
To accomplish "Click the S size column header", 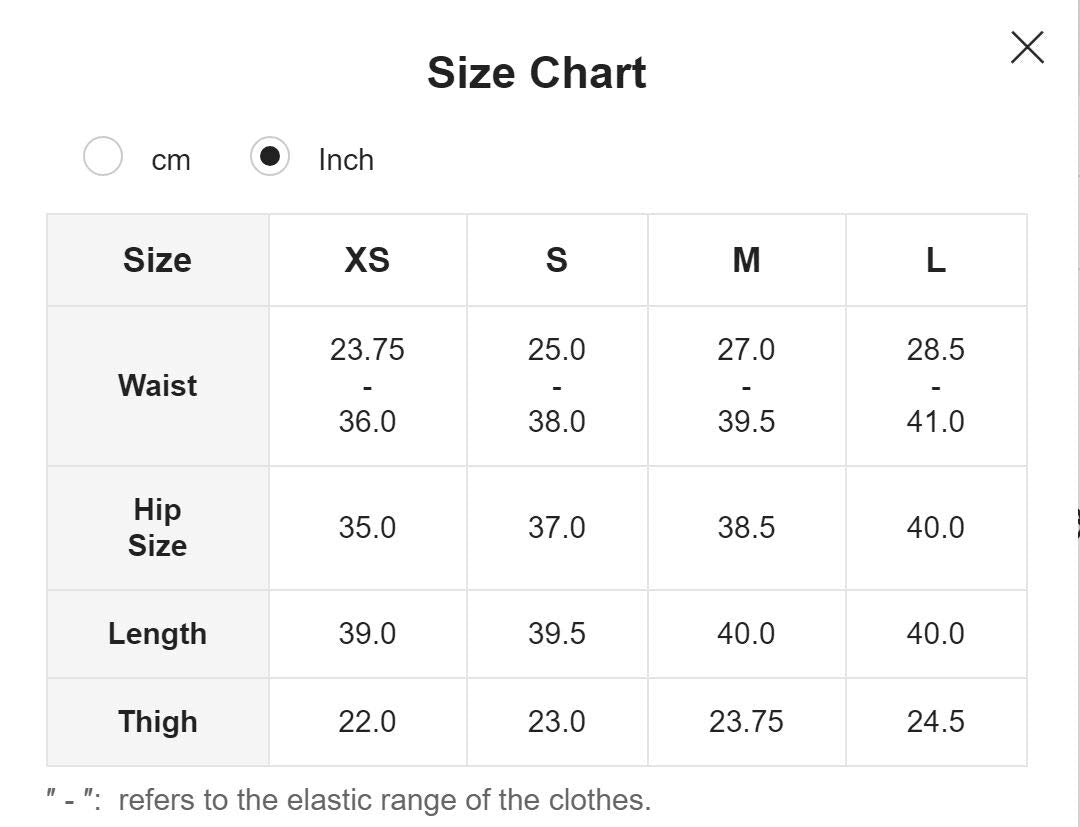I will pyautogui.click(x=556, y=260).
